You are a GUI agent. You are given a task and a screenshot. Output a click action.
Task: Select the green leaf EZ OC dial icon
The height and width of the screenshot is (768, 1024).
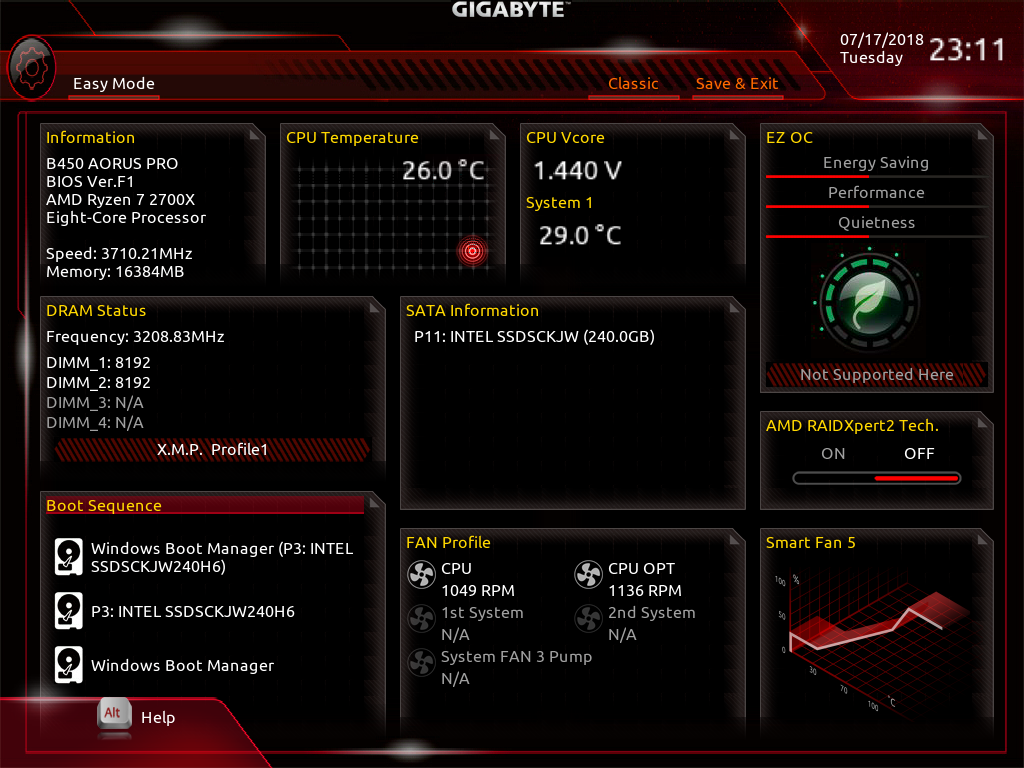[x=869, y=302]
